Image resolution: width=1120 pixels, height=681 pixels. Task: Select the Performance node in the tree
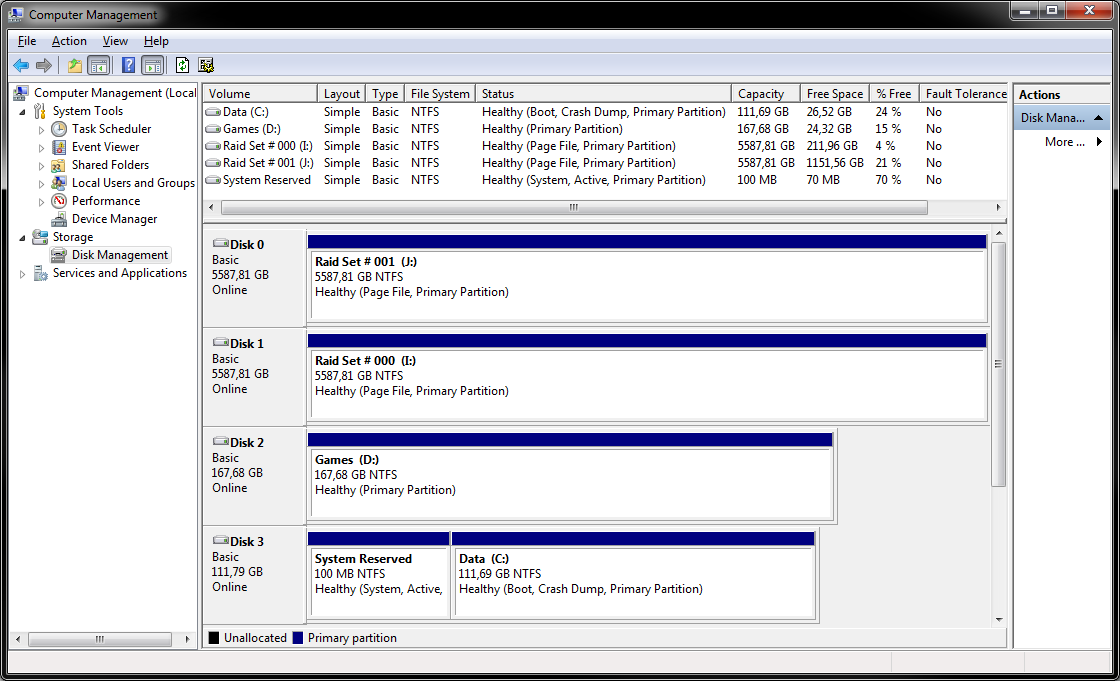(x=105, y=201)
